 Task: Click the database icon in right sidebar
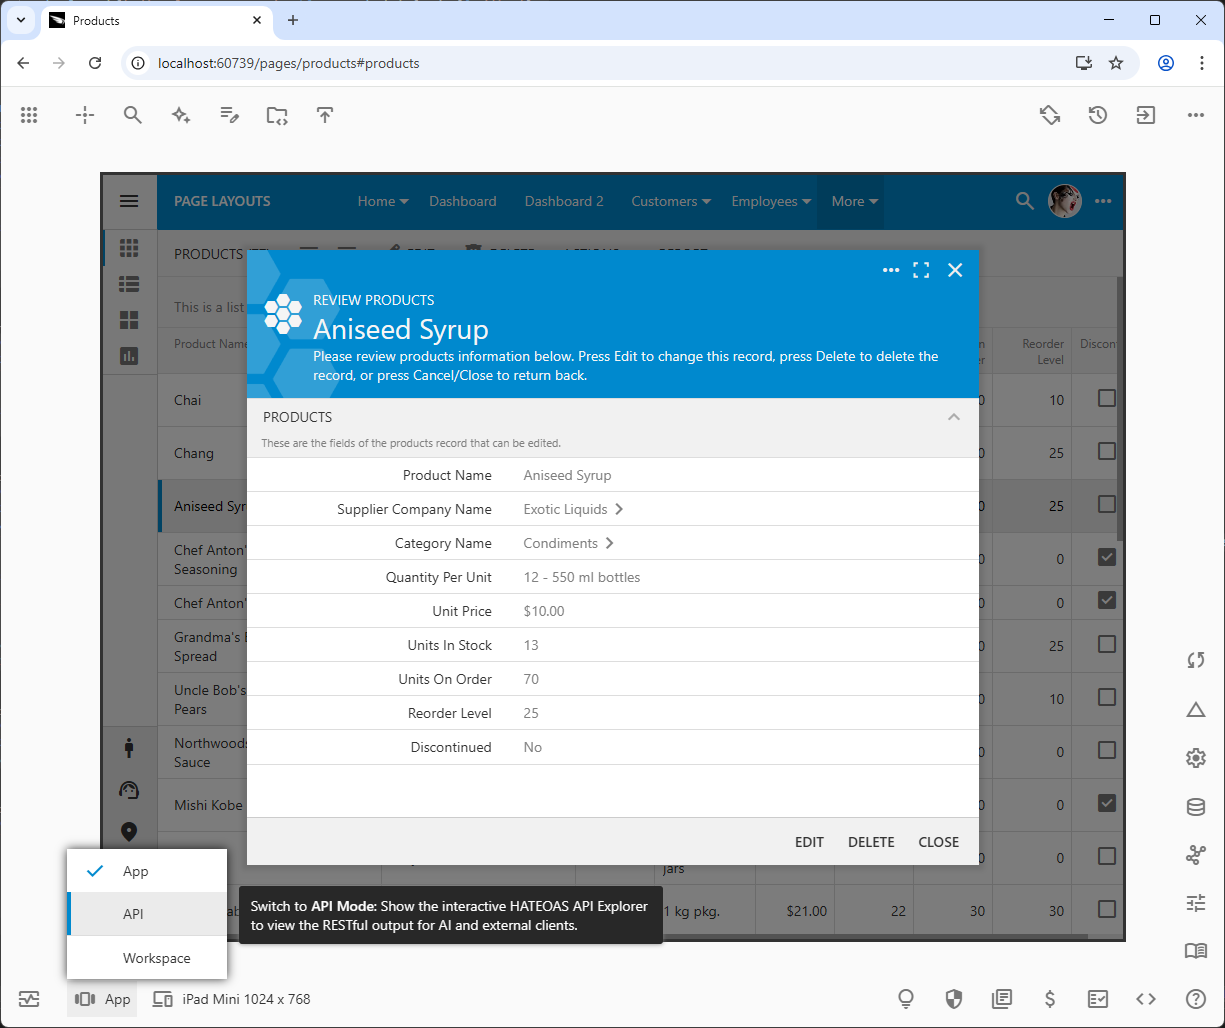pyautogui.click(x=1195, y=807)
